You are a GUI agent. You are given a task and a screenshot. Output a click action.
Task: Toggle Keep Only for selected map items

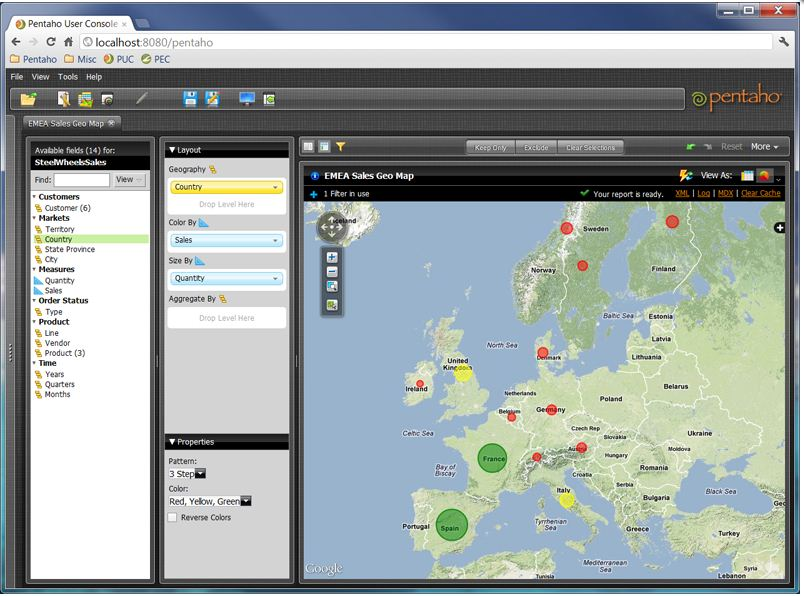[x=493, y=146]
